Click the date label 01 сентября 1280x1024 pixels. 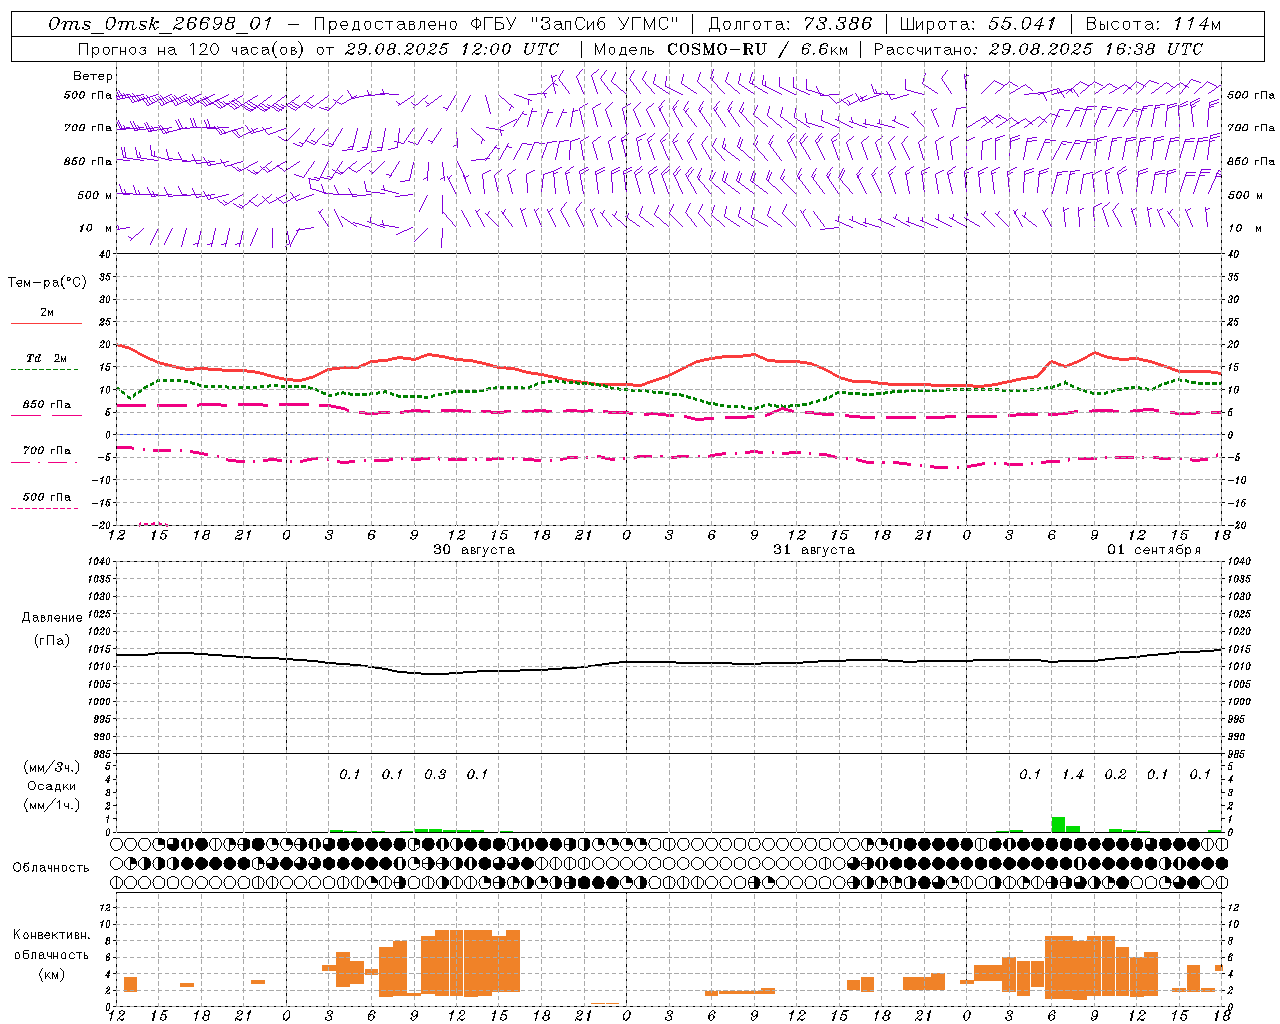(x=1154, y=550)
